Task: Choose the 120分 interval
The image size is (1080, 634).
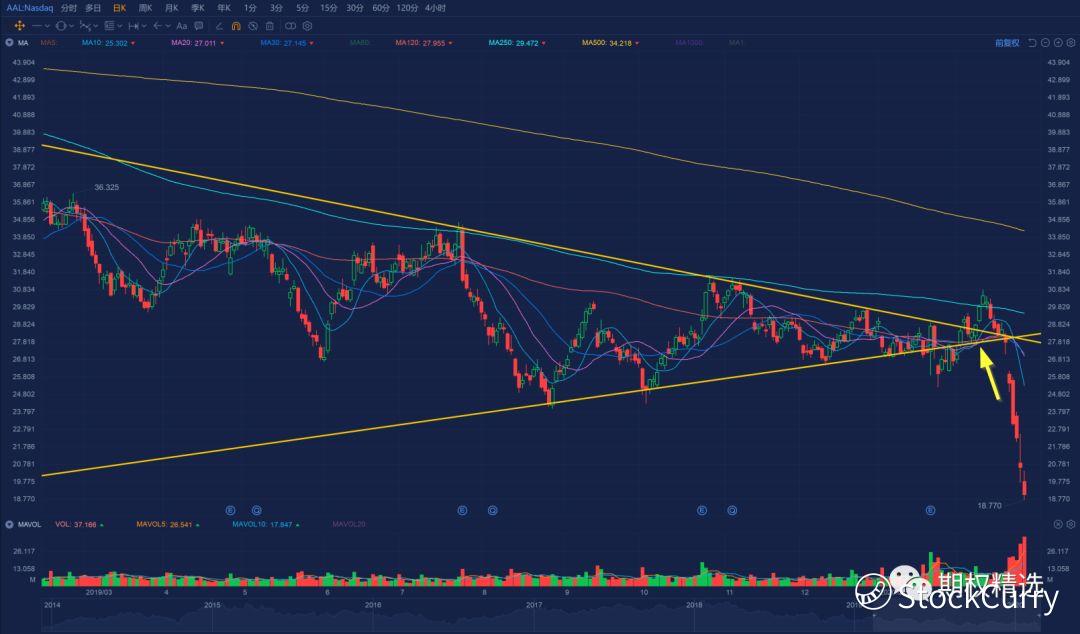Action: [407, 8]
